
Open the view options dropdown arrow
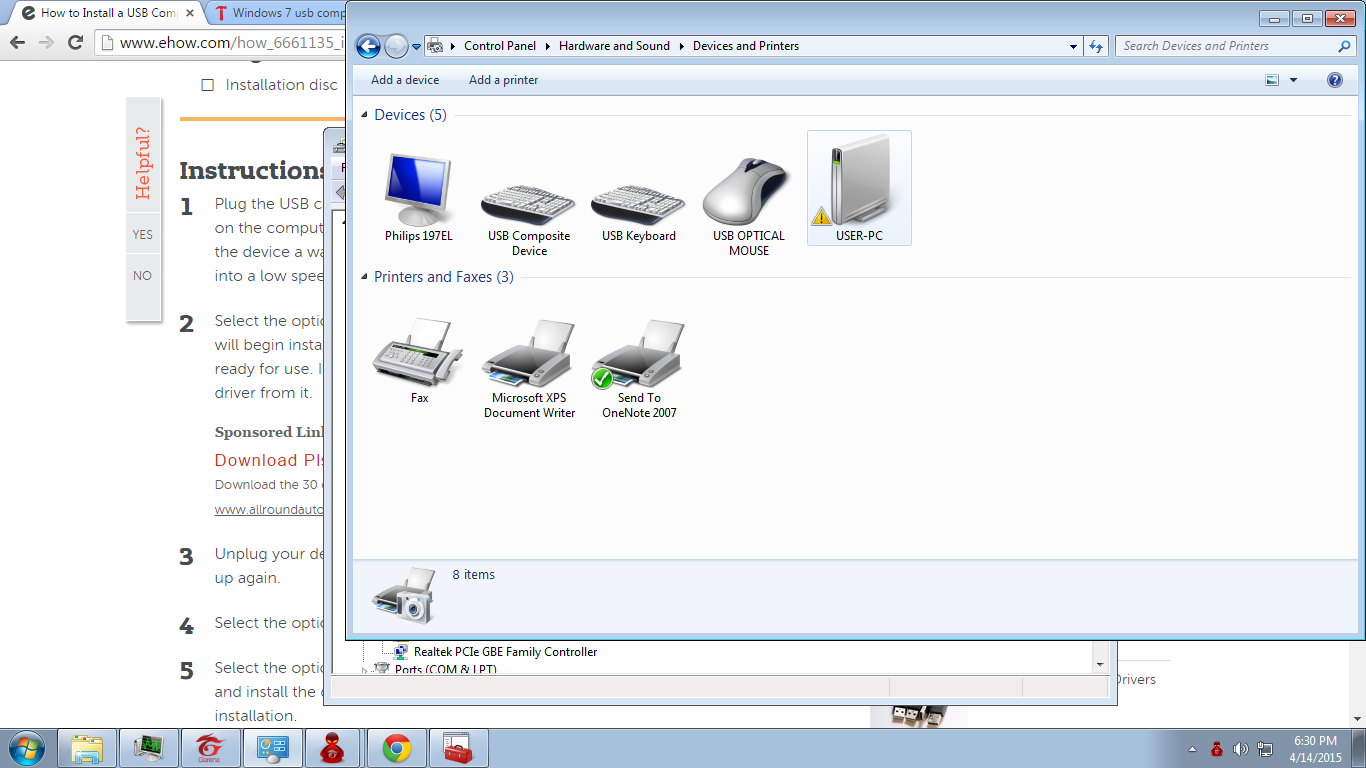point(1293,80)
